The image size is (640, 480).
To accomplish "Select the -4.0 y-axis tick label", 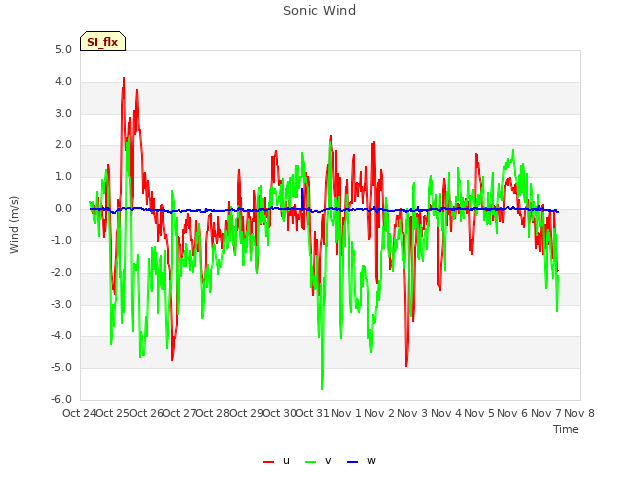I will point(61,336).
